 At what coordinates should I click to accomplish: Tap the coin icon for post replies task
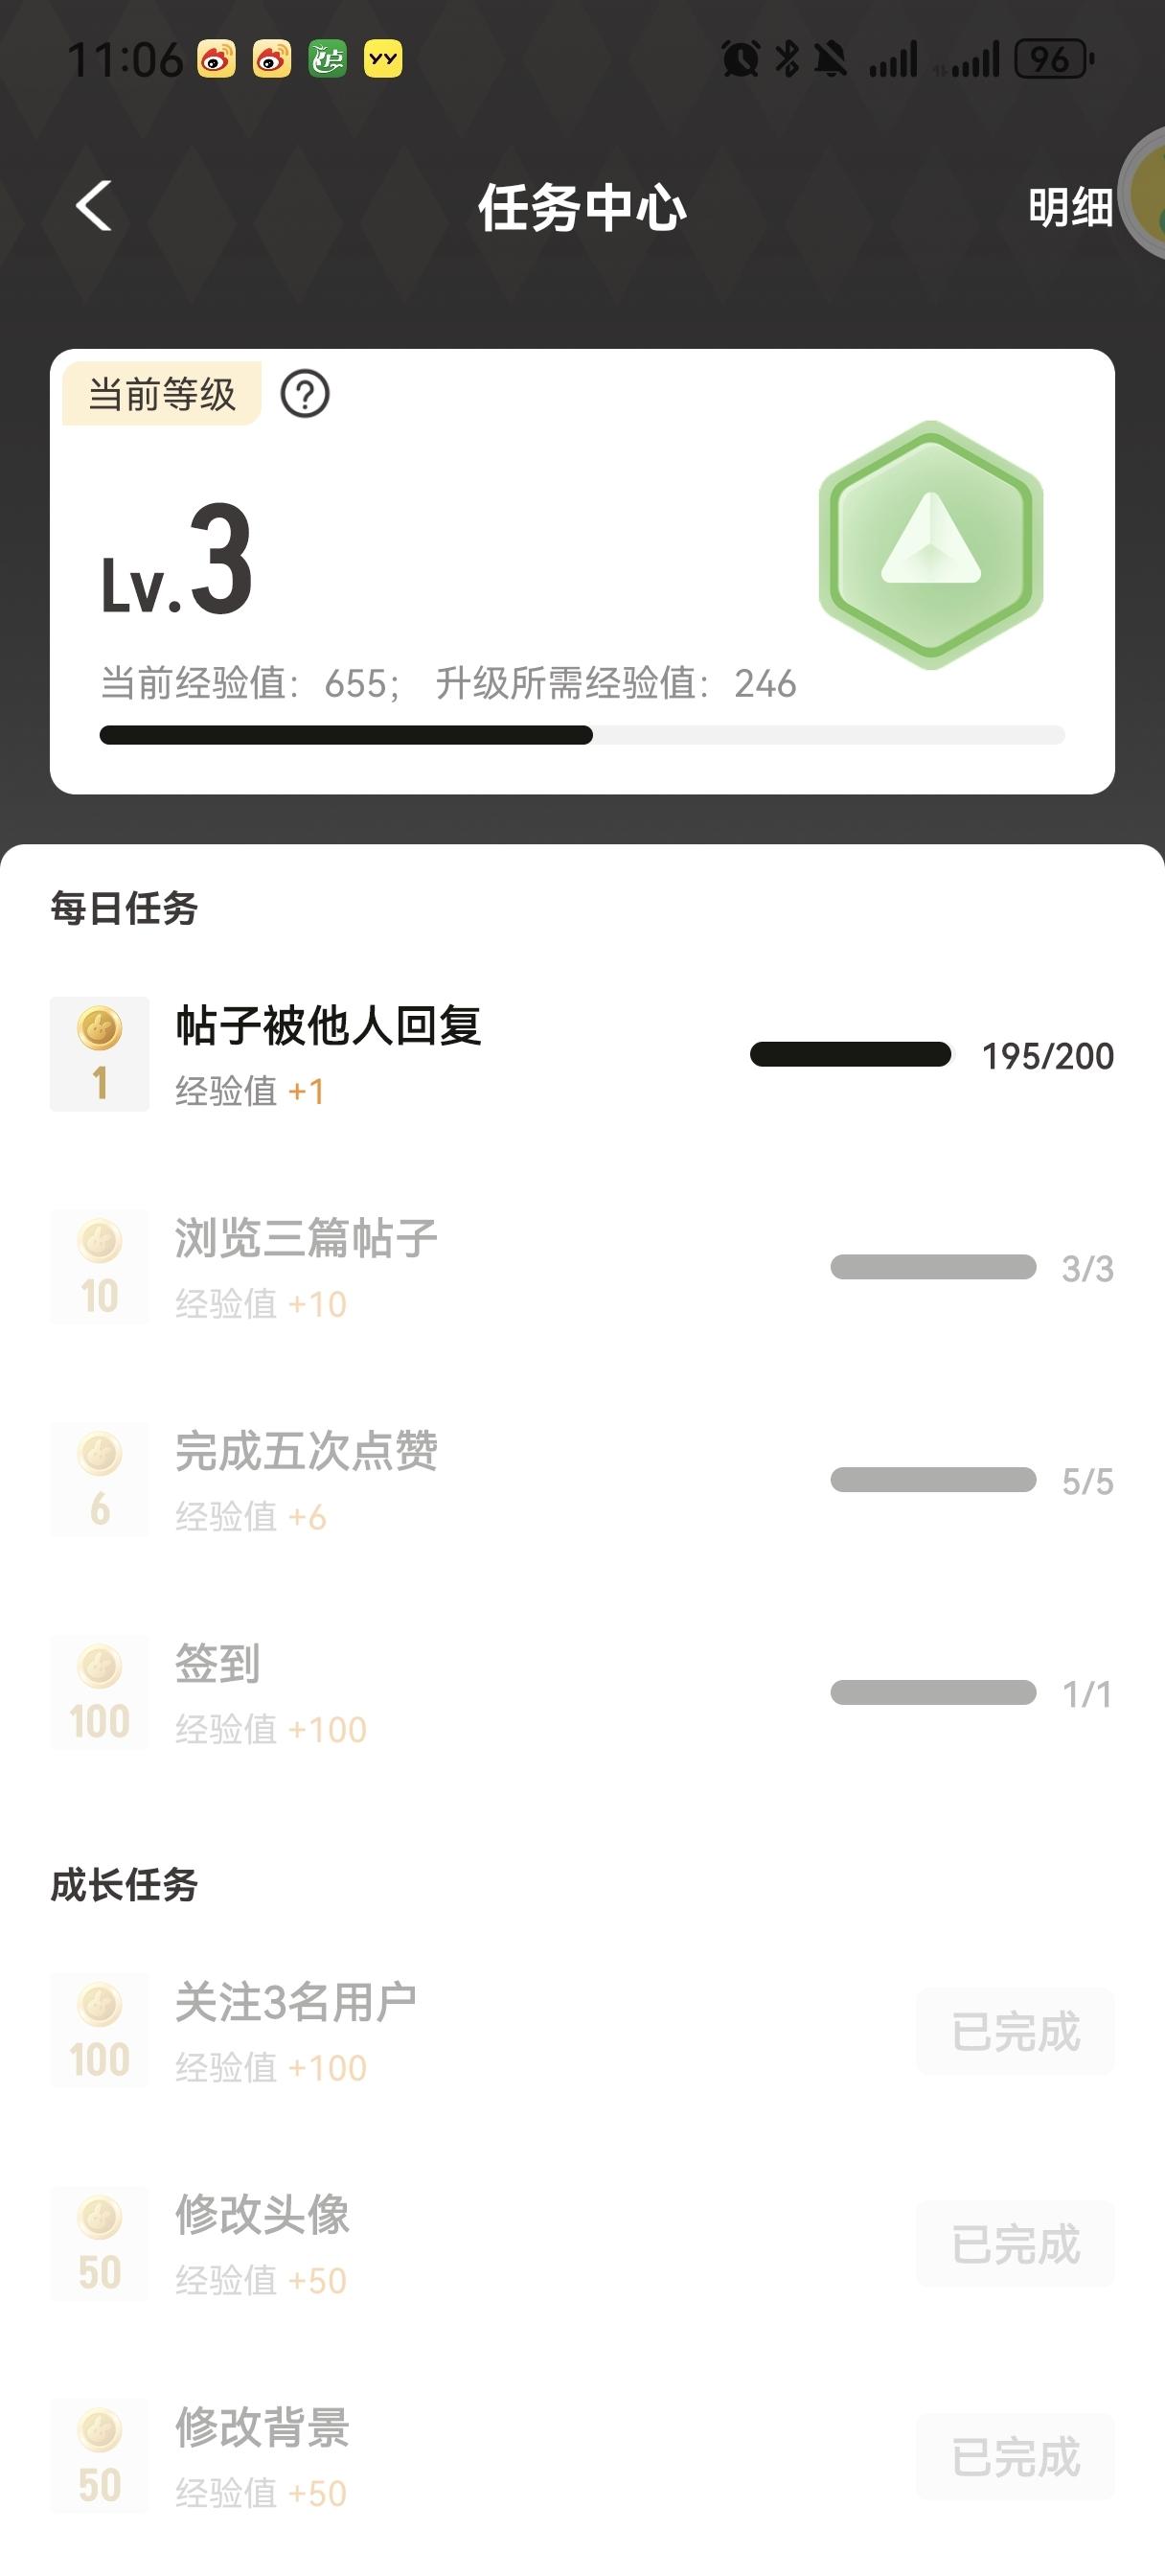100,1053
